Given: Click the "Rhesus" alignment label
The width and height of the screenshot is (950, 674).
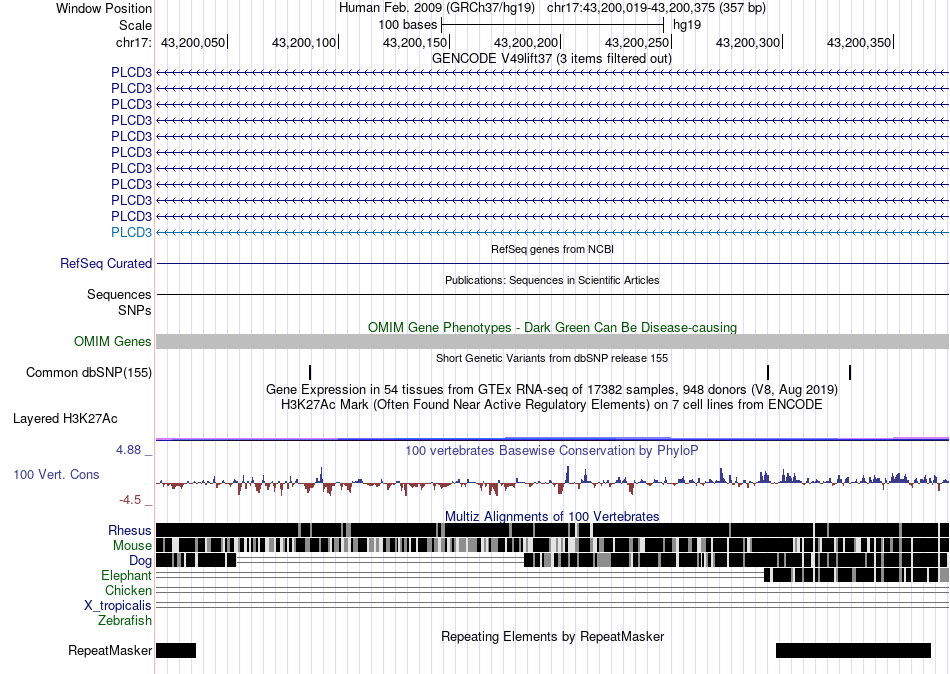Looking at the screenshot, I should [130, 531].
